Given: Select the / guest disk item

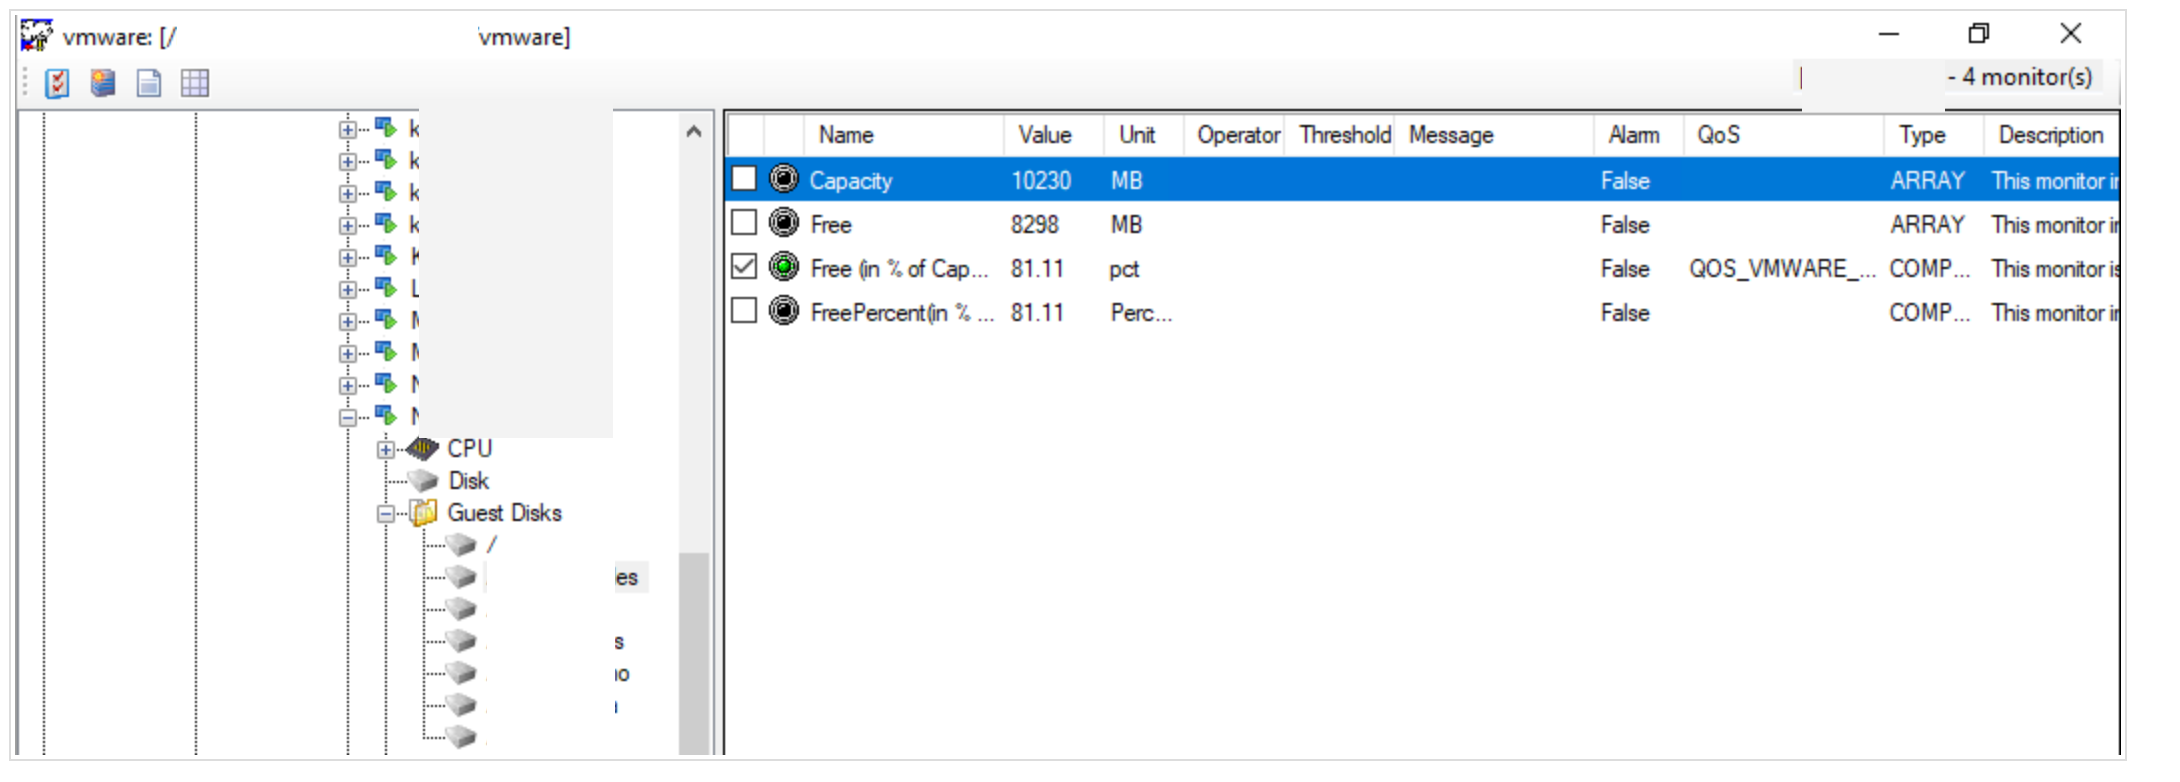Looking at the screenshot, I should coord(492,545).
